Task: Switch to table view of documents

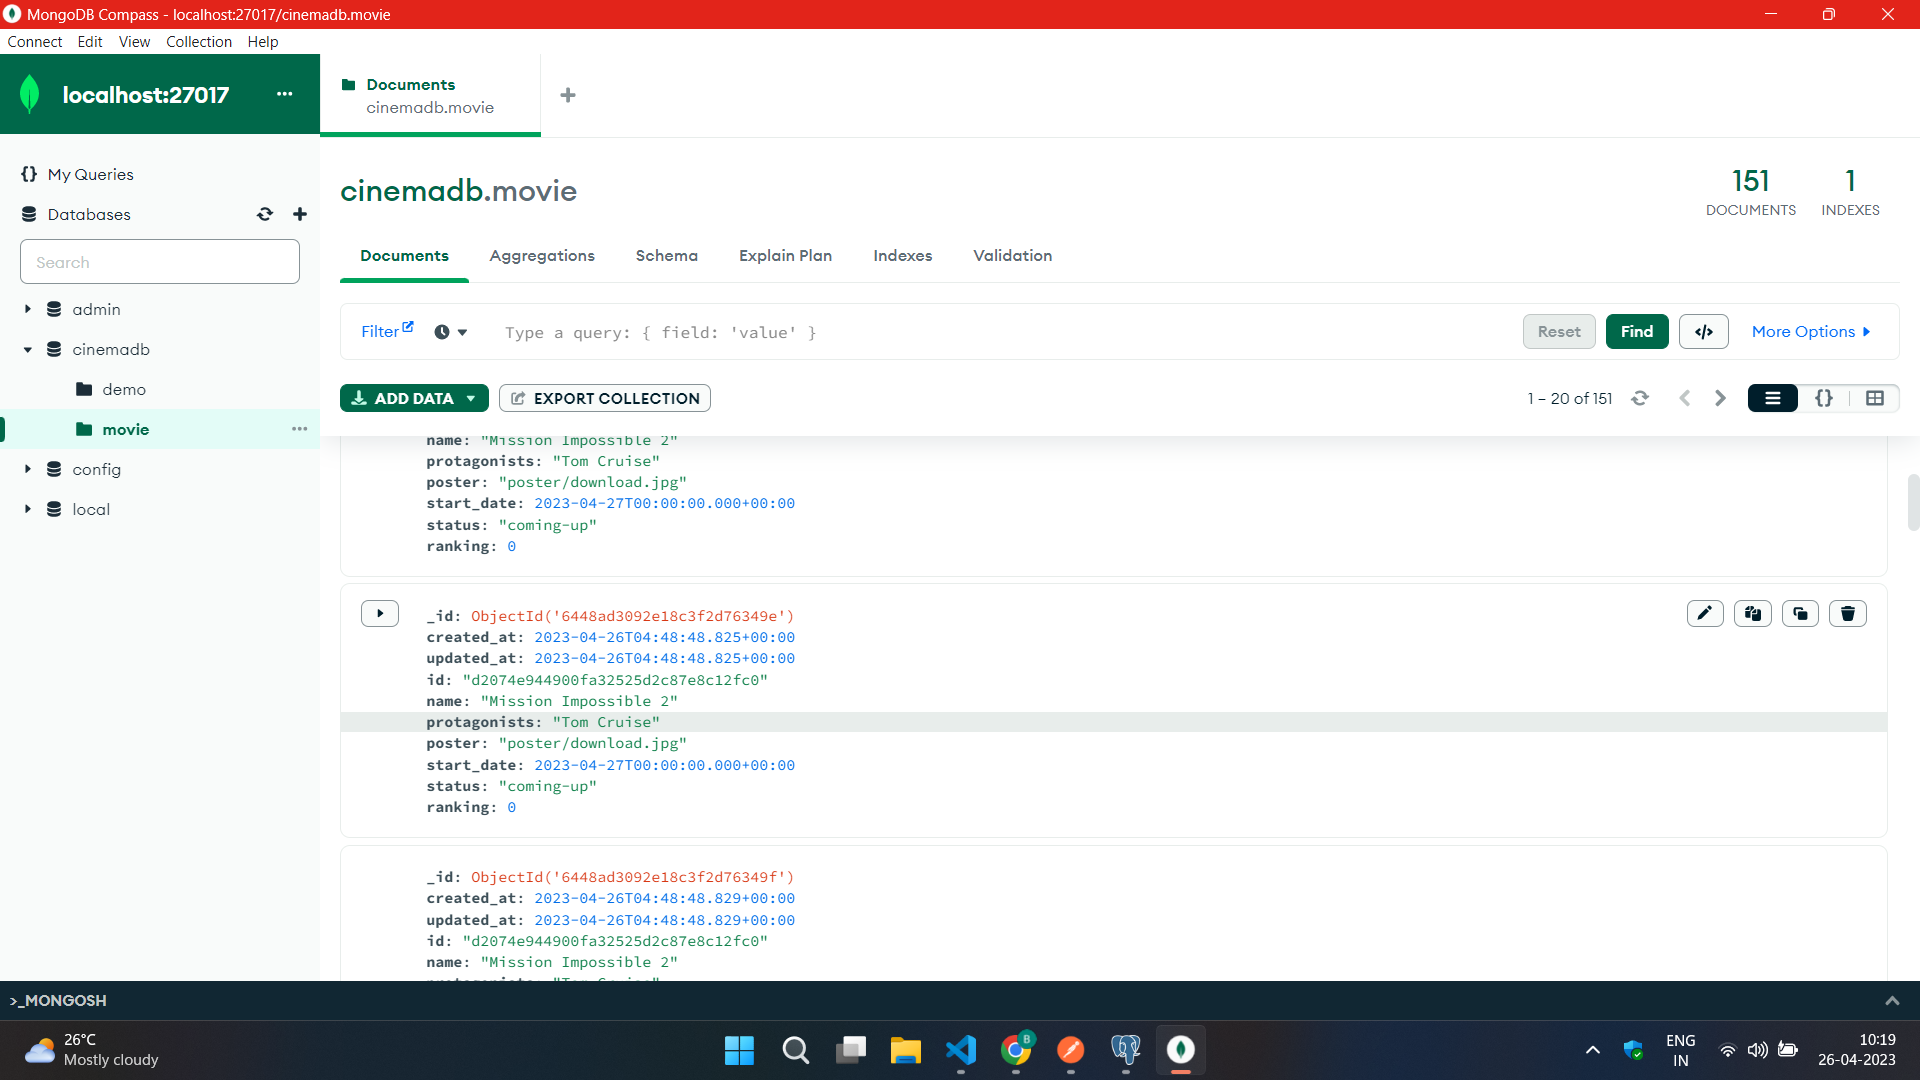Action: pos(1875,398)
